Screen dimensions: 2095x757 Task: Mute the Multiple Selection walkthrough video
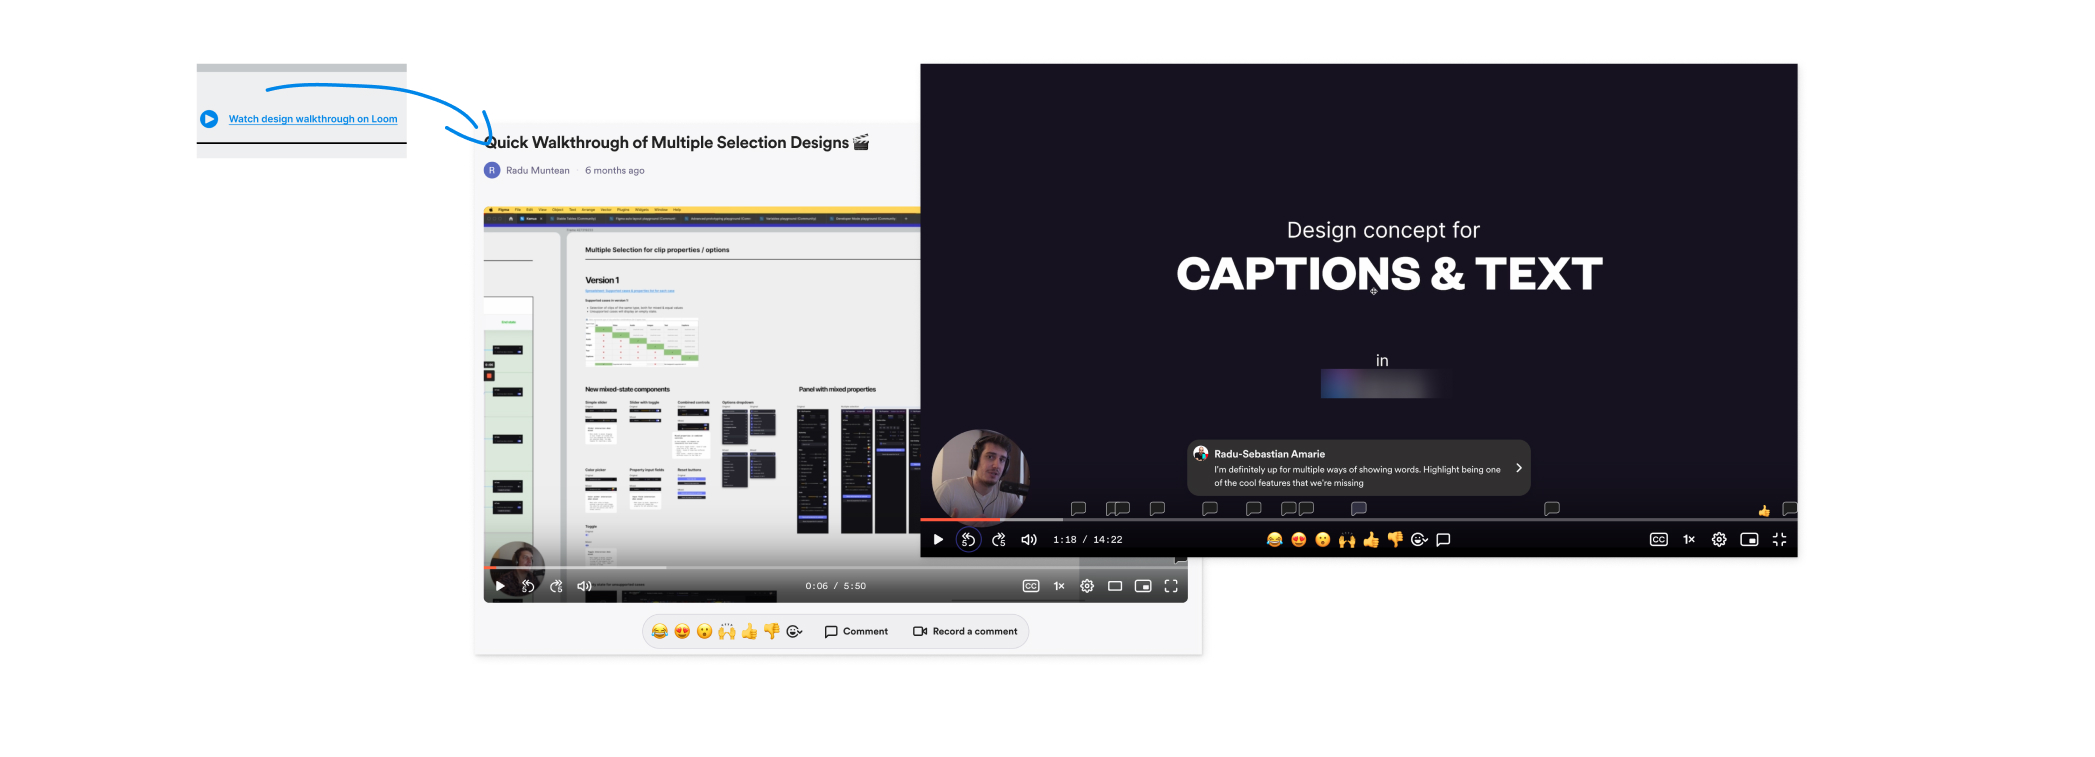pos(584,586)
